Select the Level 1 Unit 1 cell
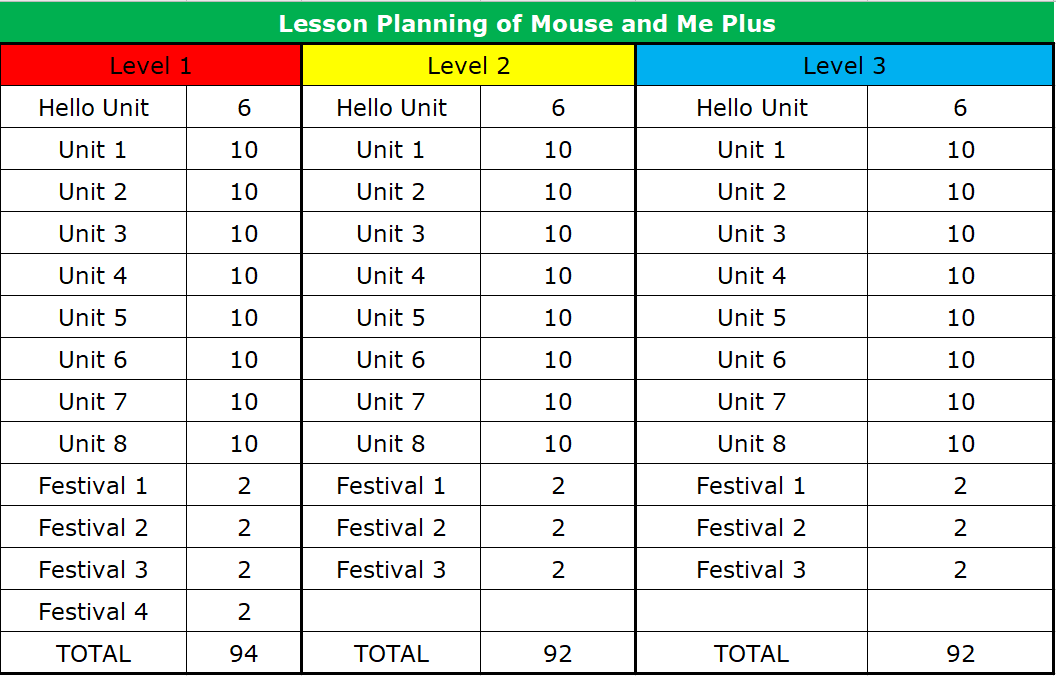 (x=94, y=149)
